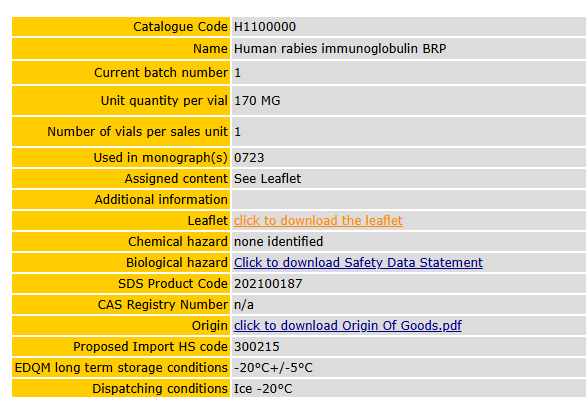Click the 'Chemical hazard' label cell

tap(121, 241)
